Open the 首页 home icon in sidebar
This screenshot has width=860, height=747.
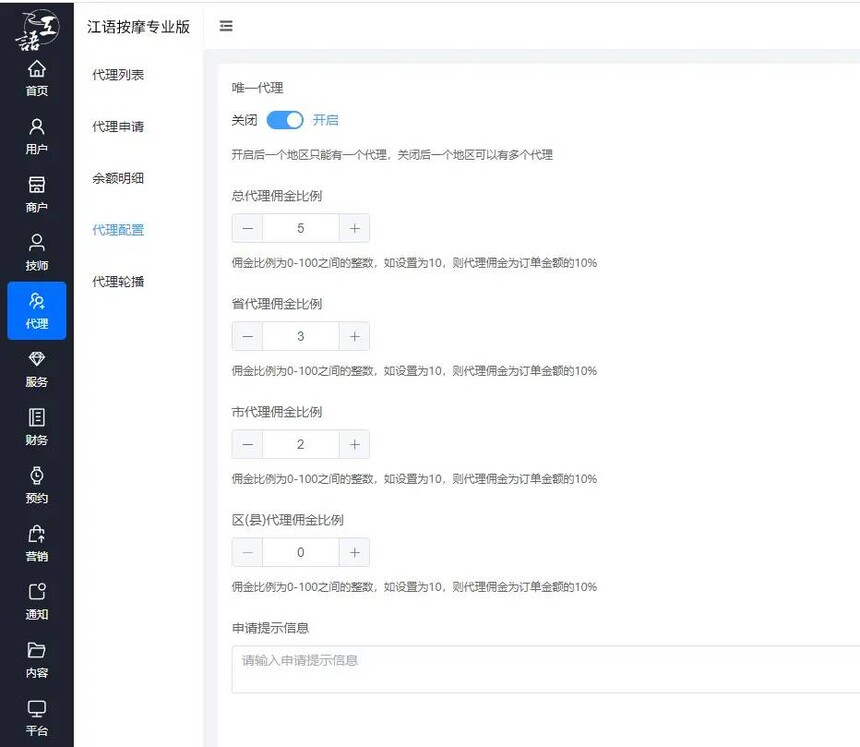coord(36,77)
